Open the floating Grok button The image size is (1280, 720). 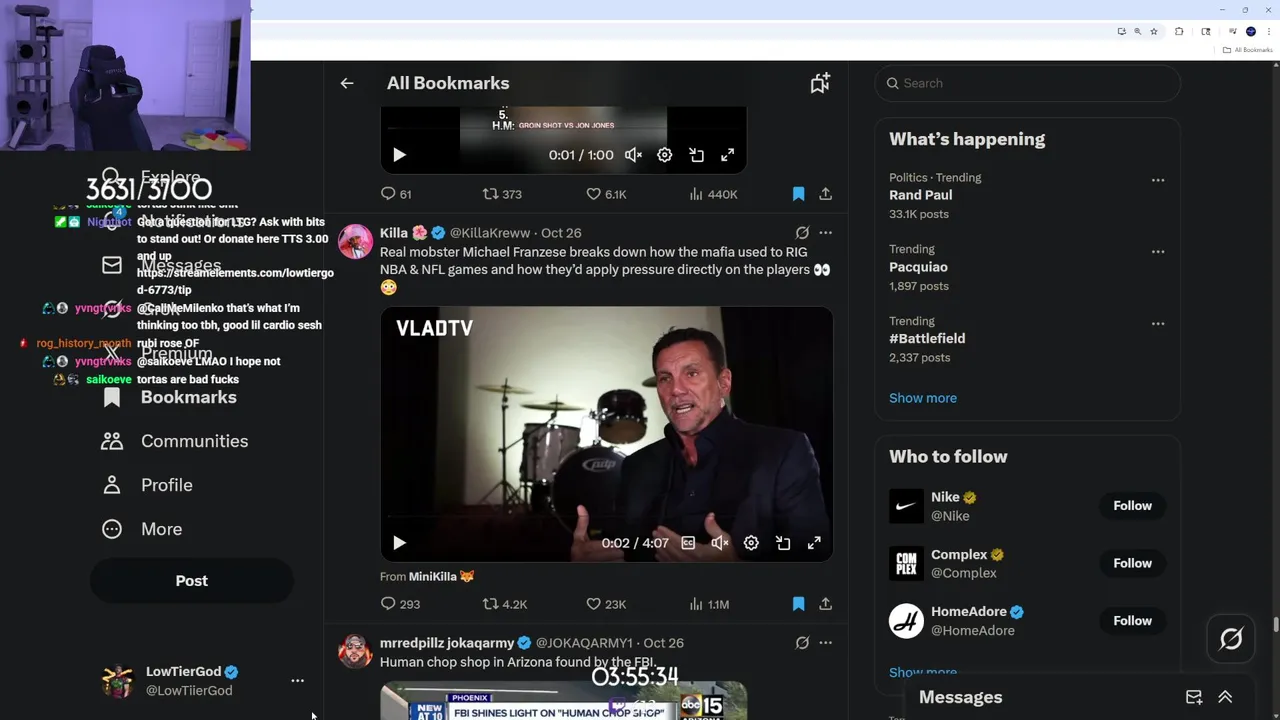pyautogui.click(x=1231, y=639)
